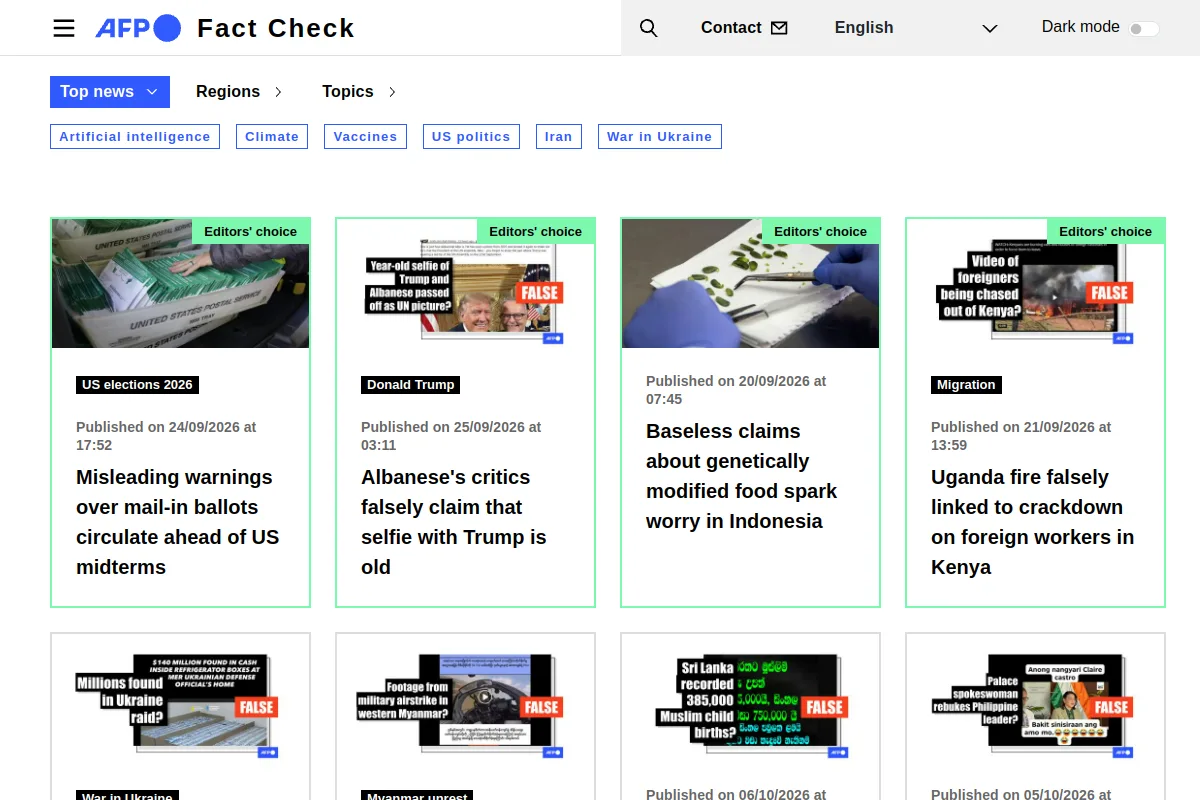Click the envelope icon beside Contact
The image size is (1200, 800).
pos(779,28)
